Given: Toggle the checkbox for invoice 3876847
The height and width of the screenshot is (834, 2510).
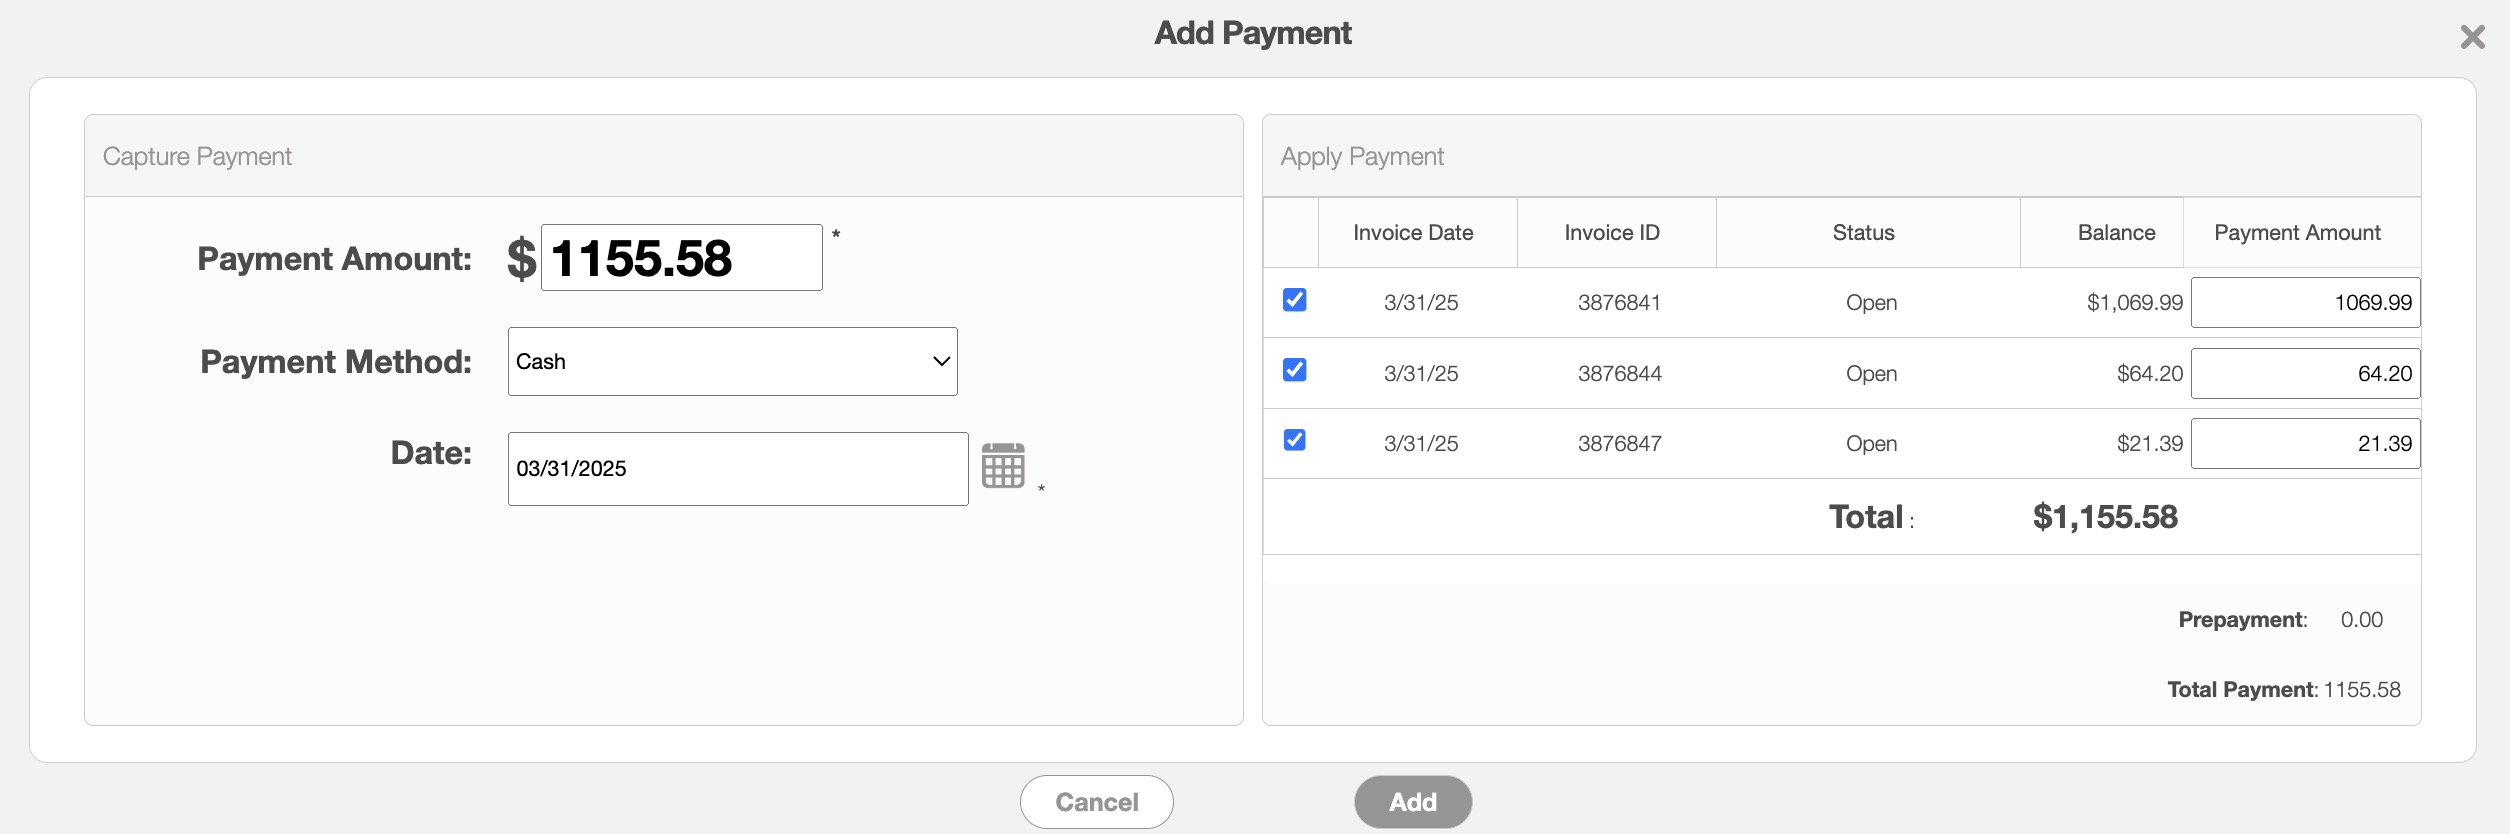Looking at the screenshot, I should pos(1294,440).
